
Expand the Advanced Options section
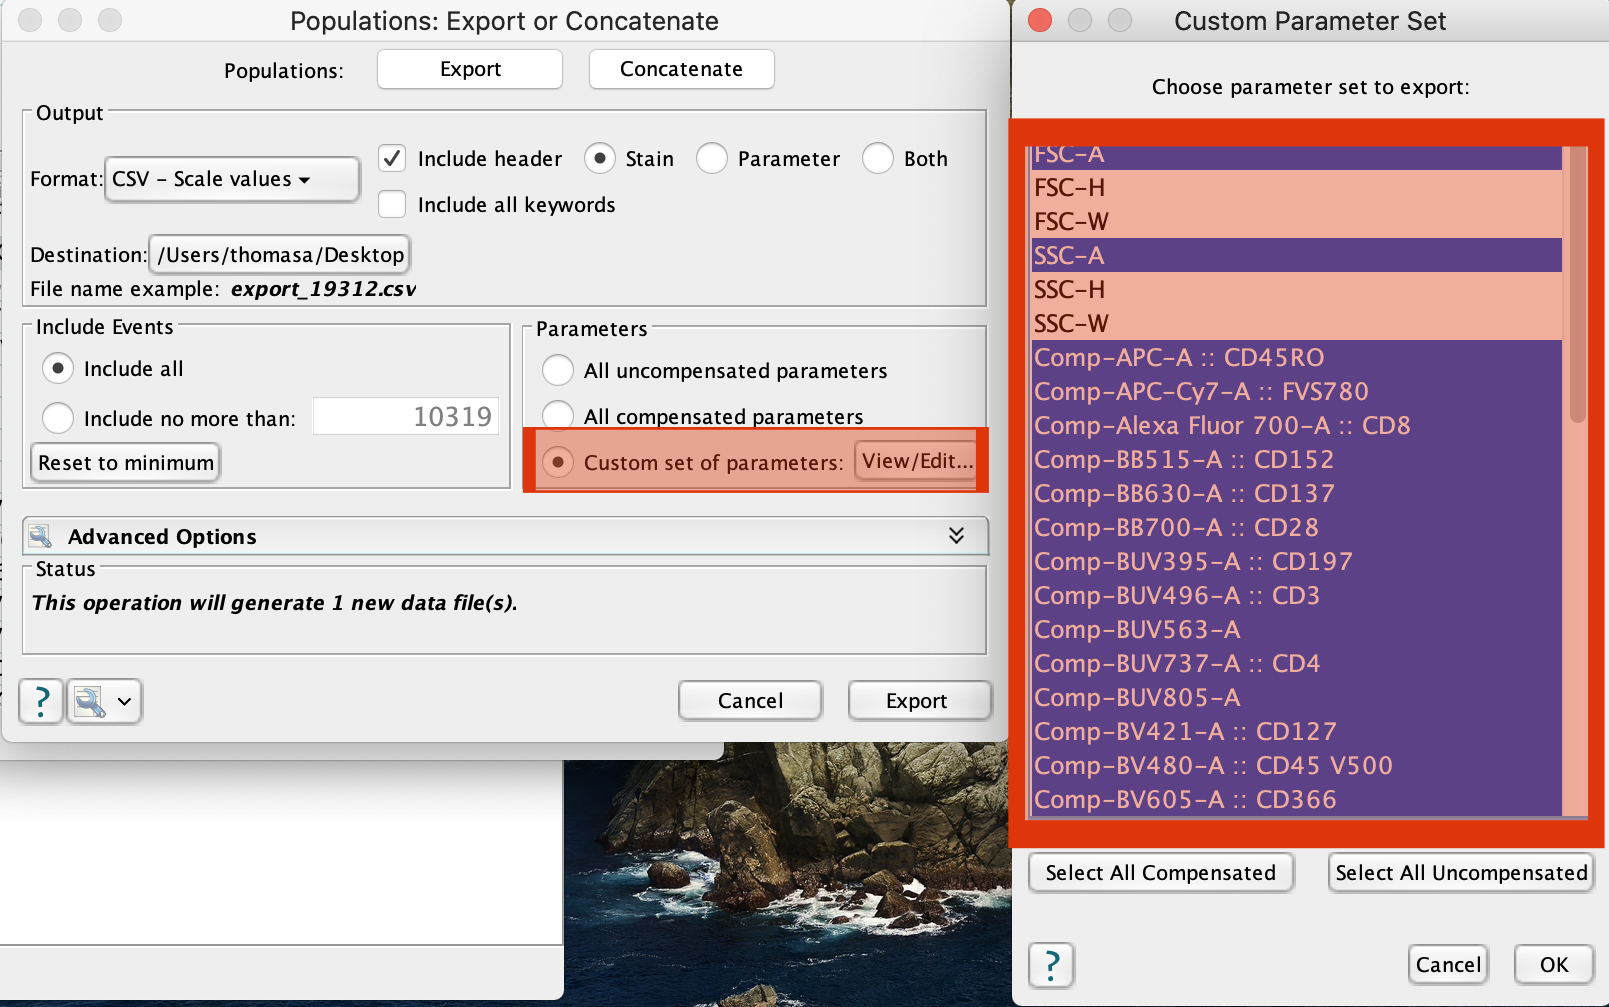point(956,536)
